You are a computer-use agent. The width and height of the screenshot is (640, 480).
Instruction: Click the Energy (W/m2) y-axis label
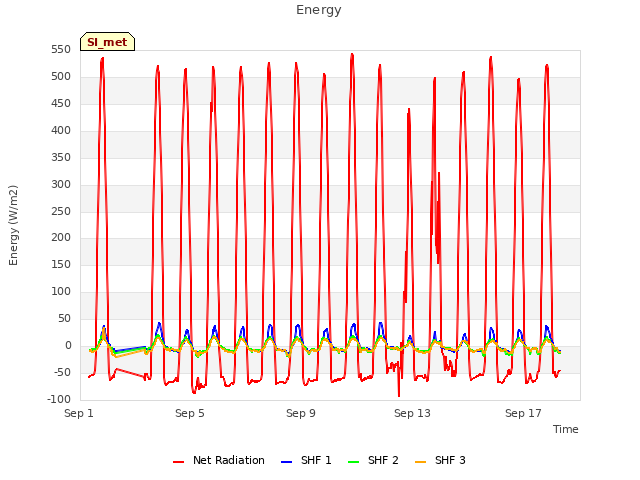pyautogui.click(x=13, y=225)
